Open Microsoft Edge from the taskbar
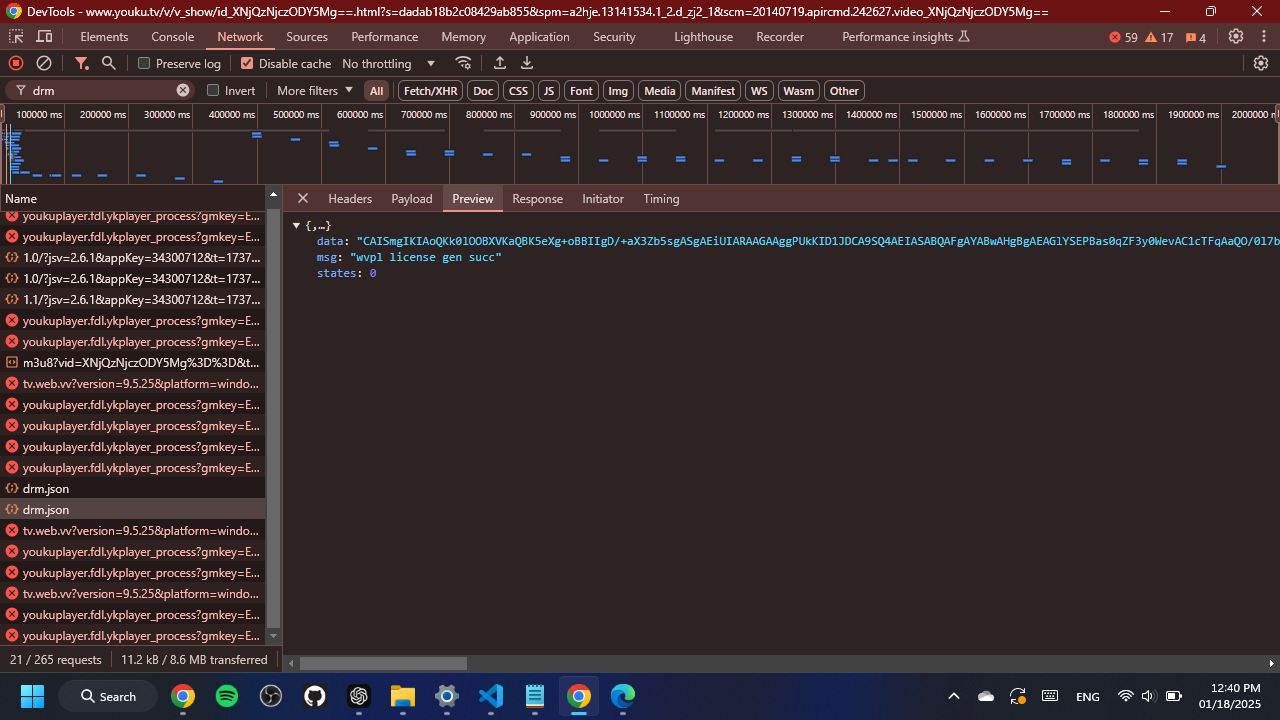This screenshot has width=1280, height=720. 623,696
